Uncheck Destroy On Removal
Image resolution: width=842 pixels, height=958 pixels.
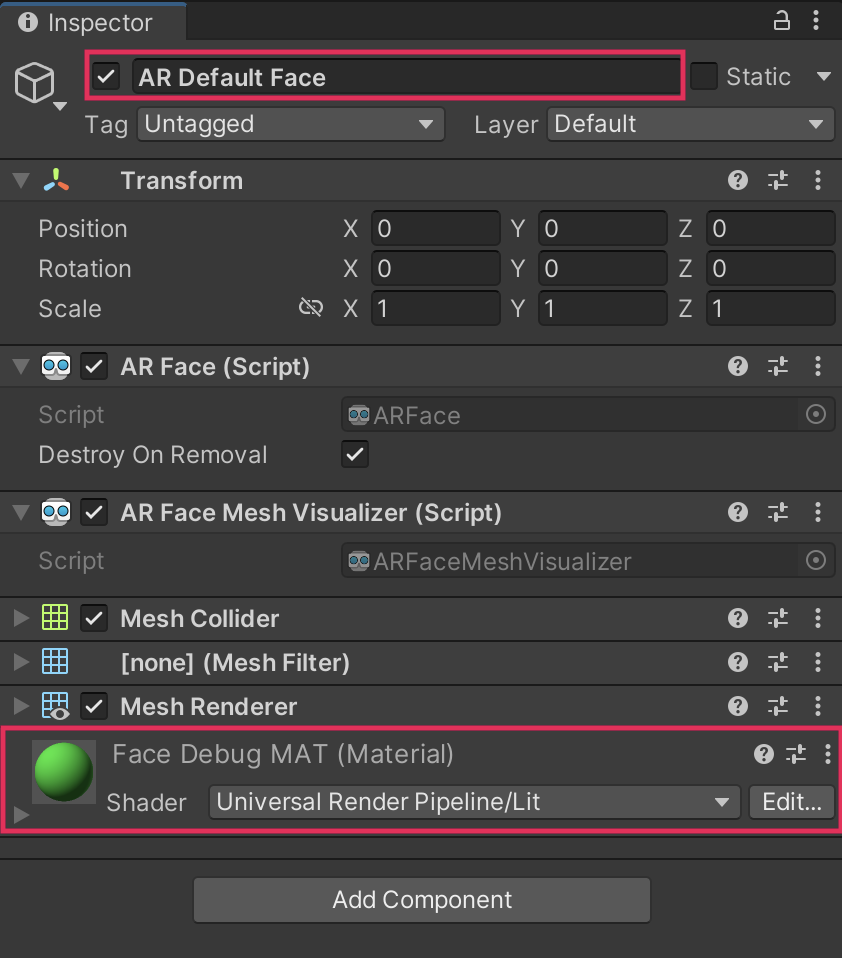(x=355, y=455)
